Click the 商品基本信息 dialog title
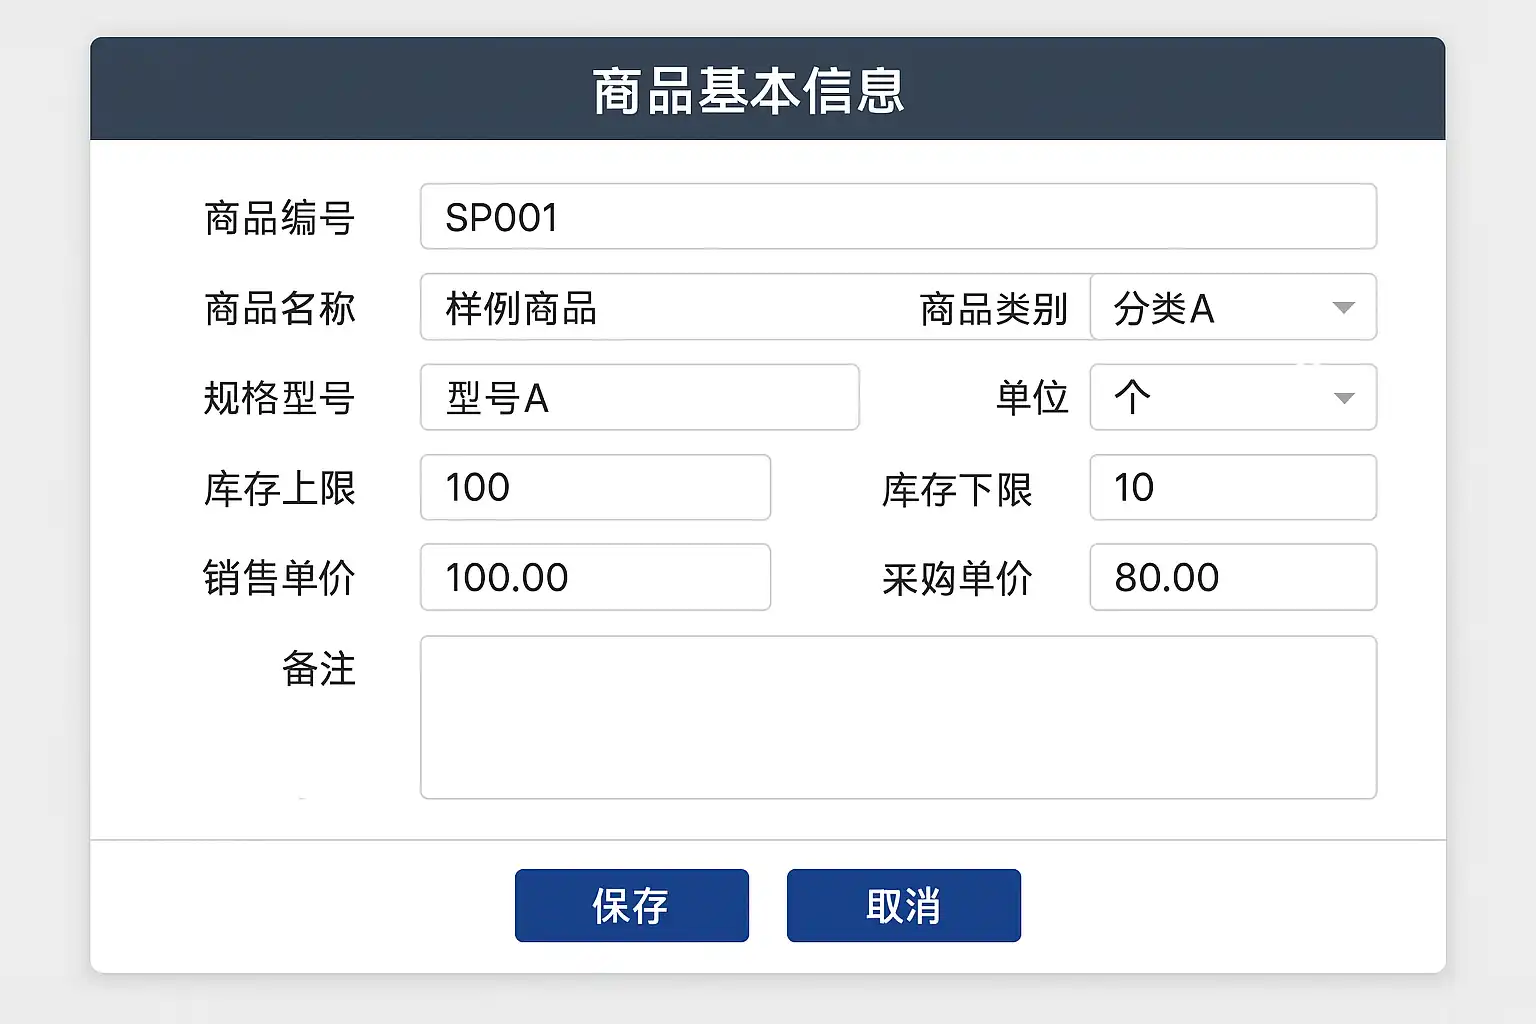 click(x=748, y=91)
